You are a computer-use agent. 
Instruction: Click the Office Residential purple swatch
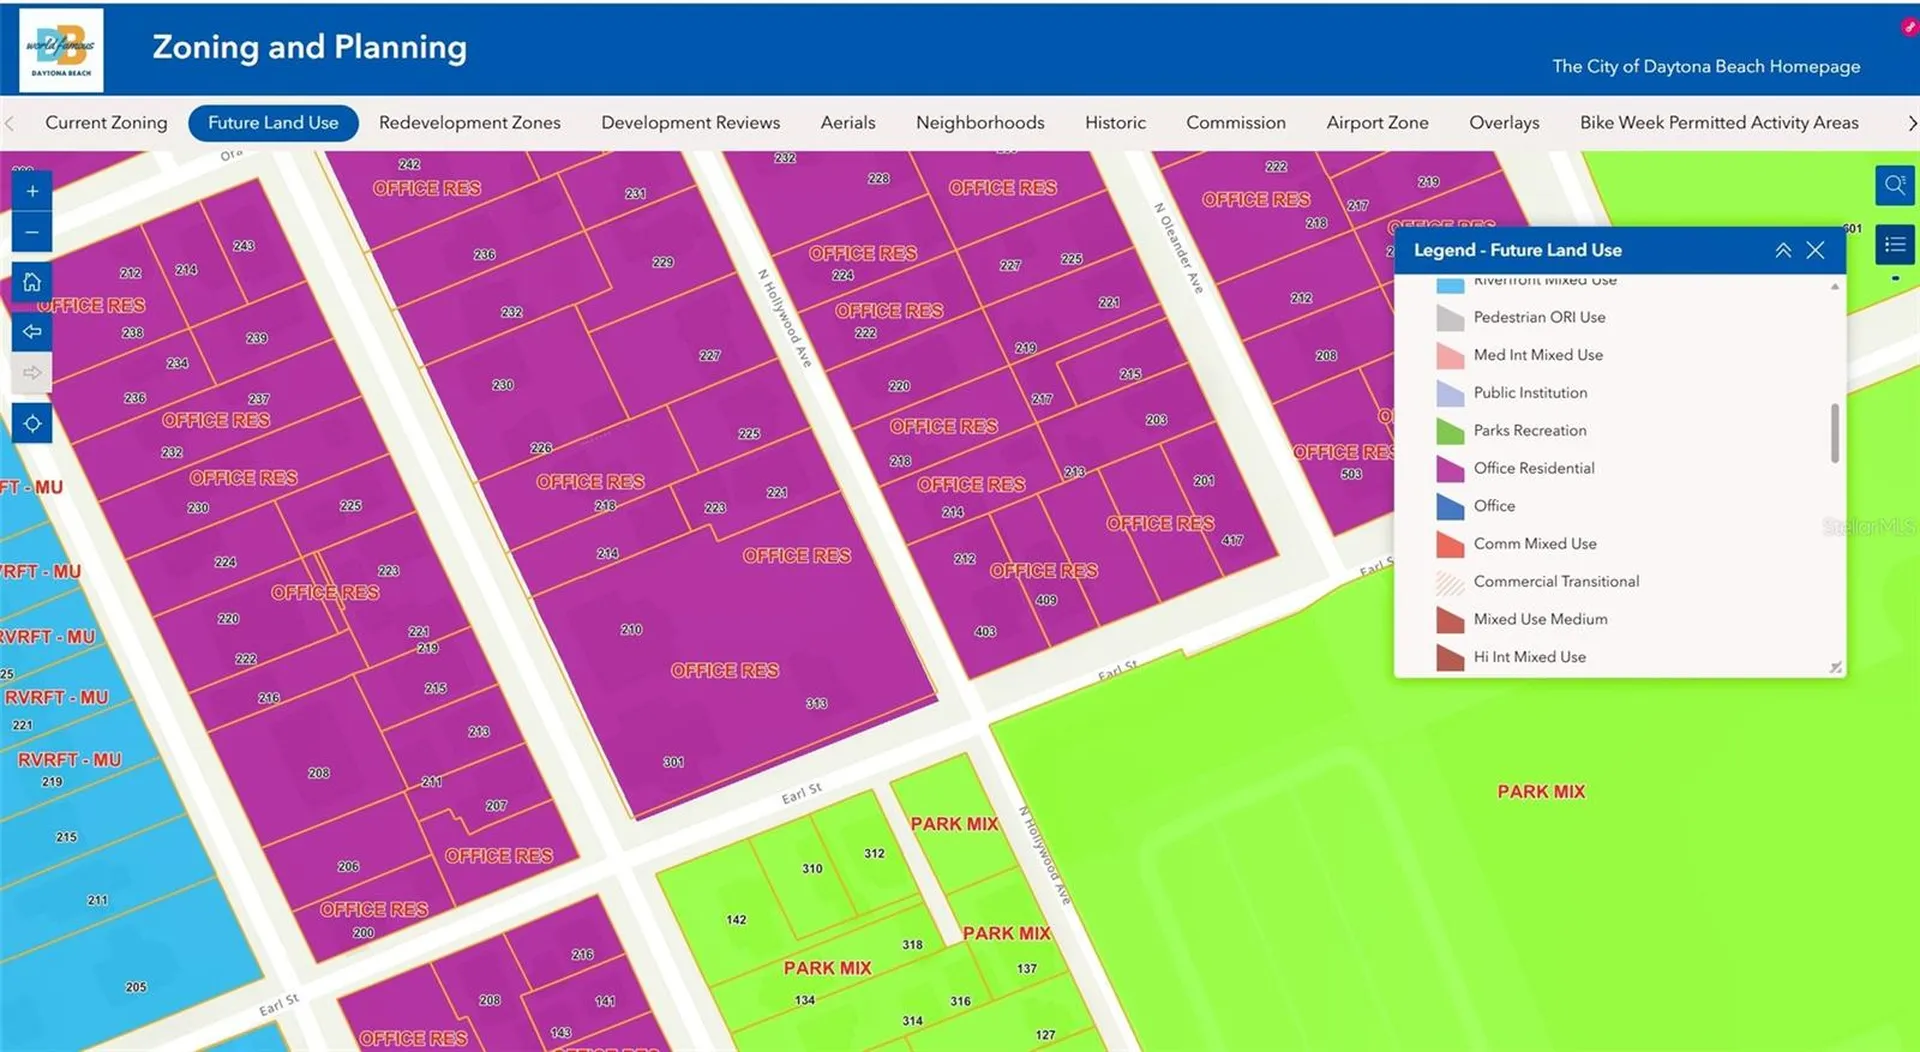tap(1450, 468)
